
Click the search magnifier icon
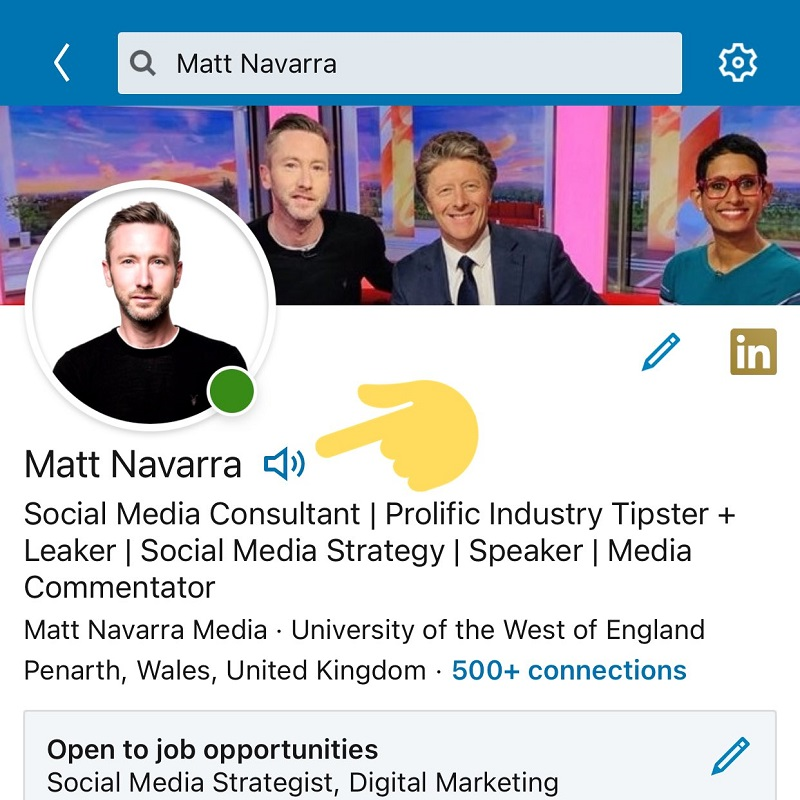pyautogui.click(x=144, y=64)
